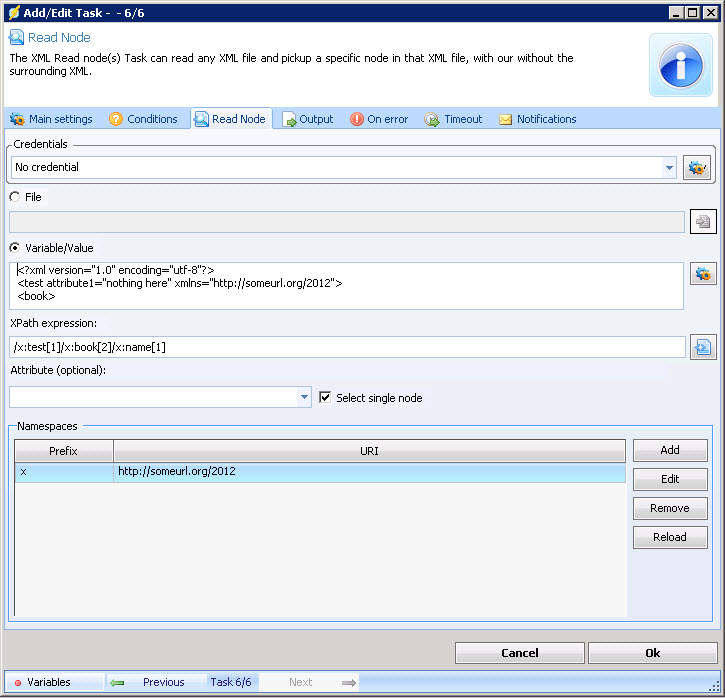Select the namespace row with prefix x
Screen dimensions: 725x698
pos(320,472)
